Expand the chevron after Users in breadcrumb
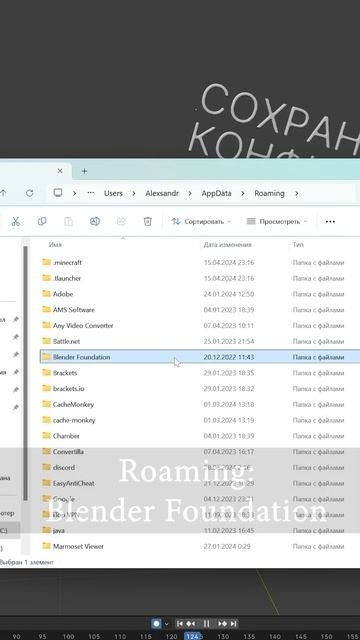360x640 pixels. (x=133, y=193)
